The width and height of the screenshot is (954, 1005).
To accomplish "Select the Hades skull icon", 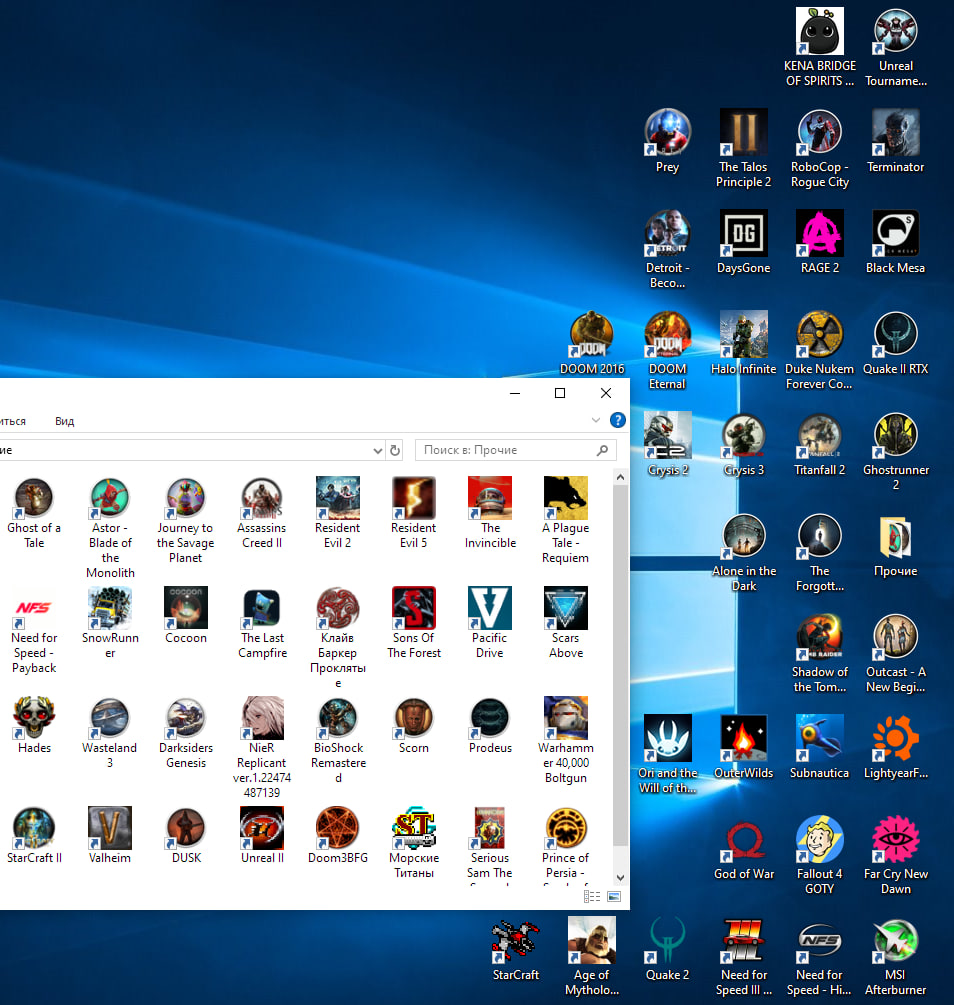I will [34, 718].
